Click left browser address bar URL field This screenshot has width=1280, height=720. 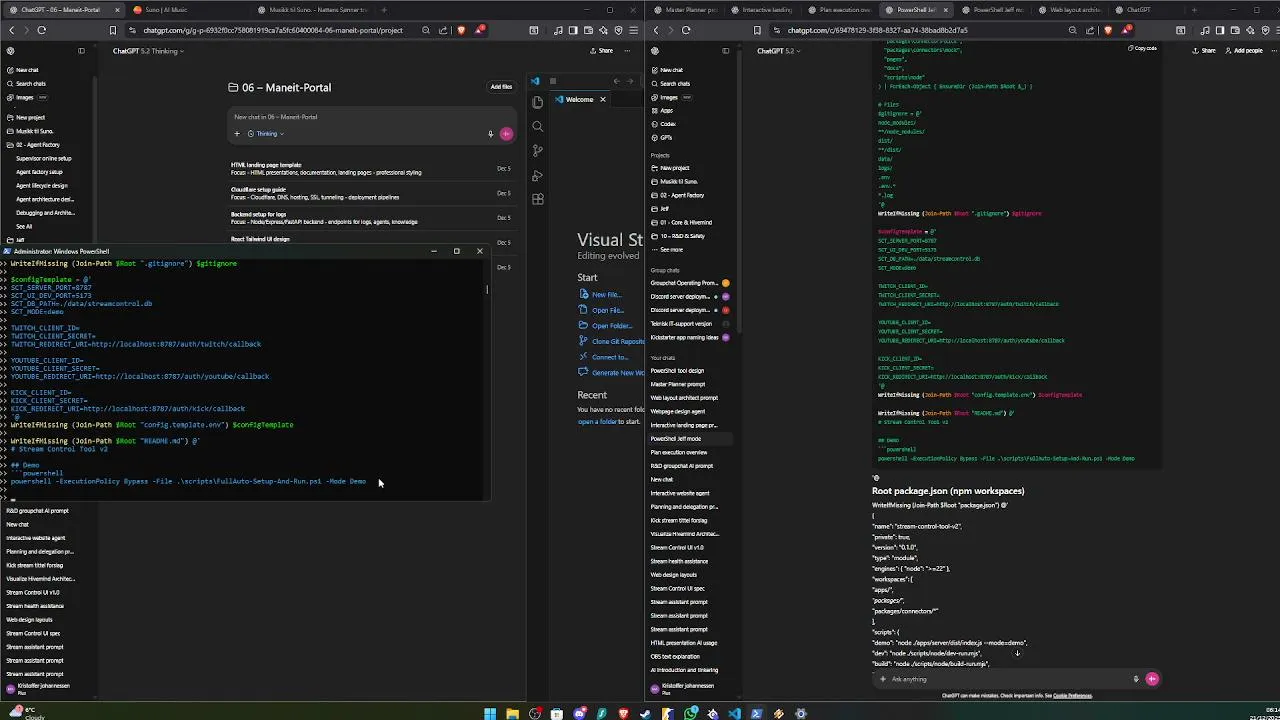(x=273, y=30)
